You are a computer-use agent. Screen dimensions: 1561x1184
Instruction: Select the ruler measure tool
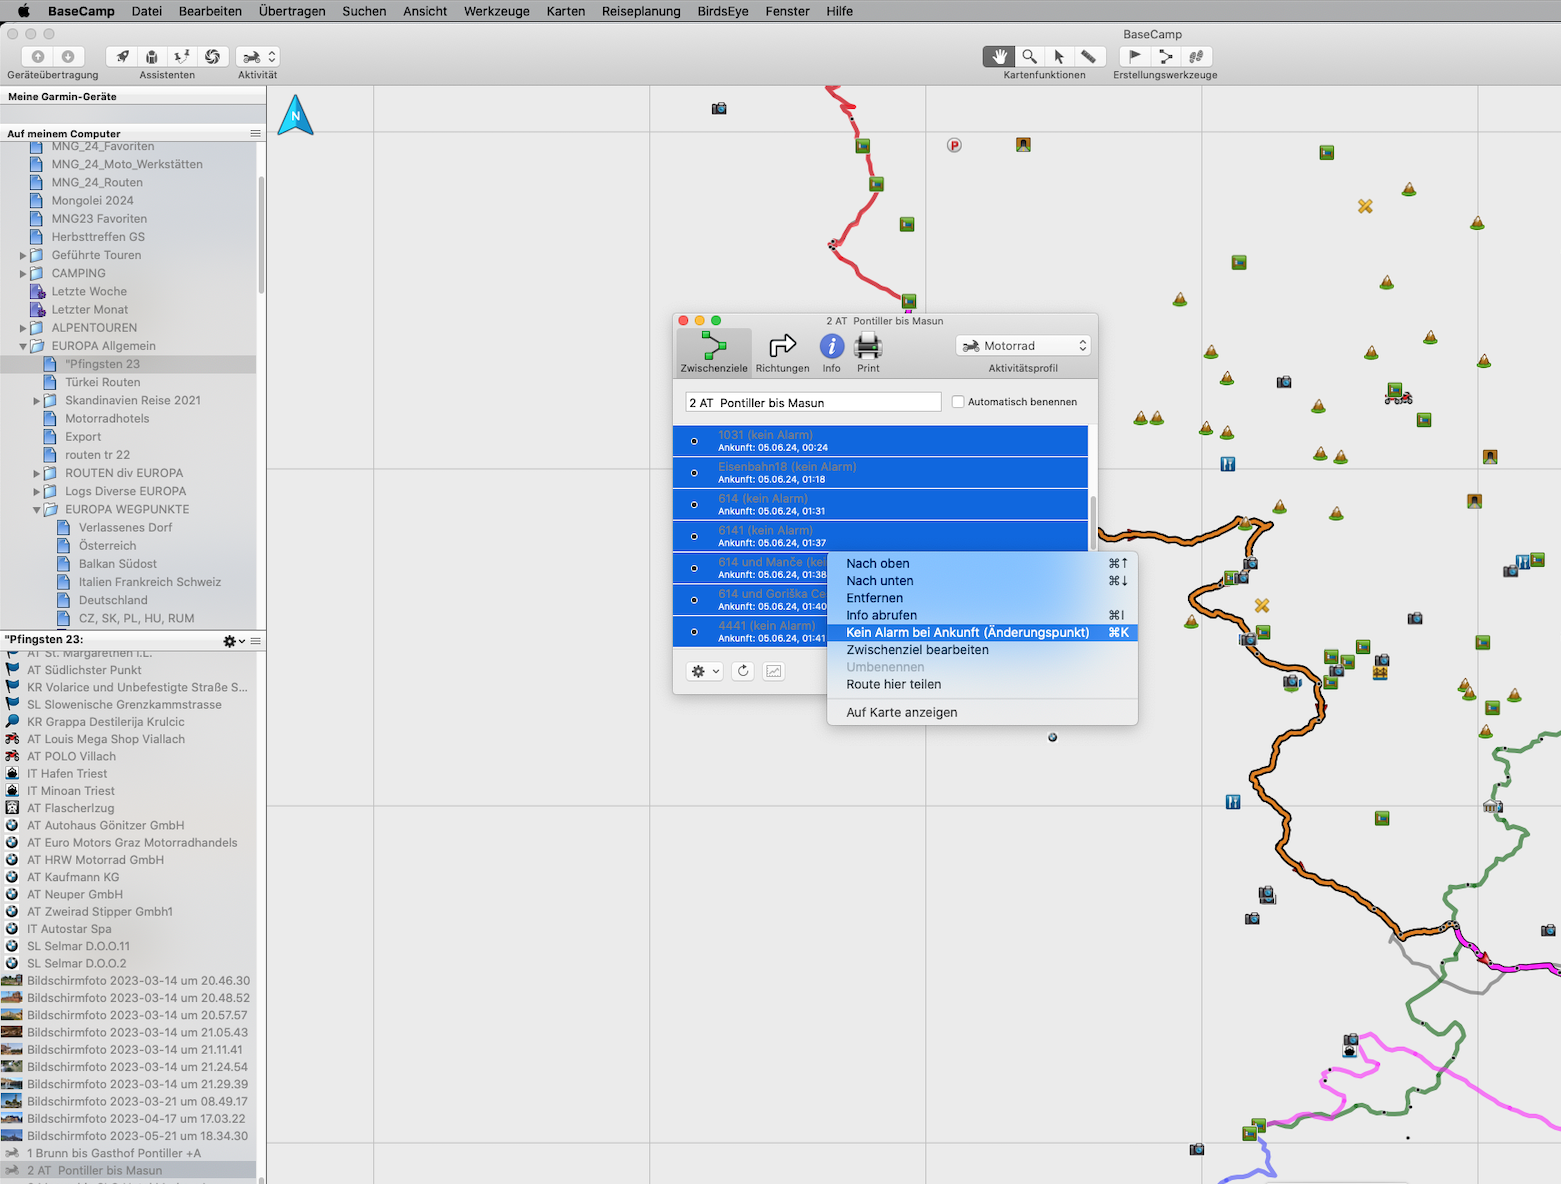[x=1089, y=57]
